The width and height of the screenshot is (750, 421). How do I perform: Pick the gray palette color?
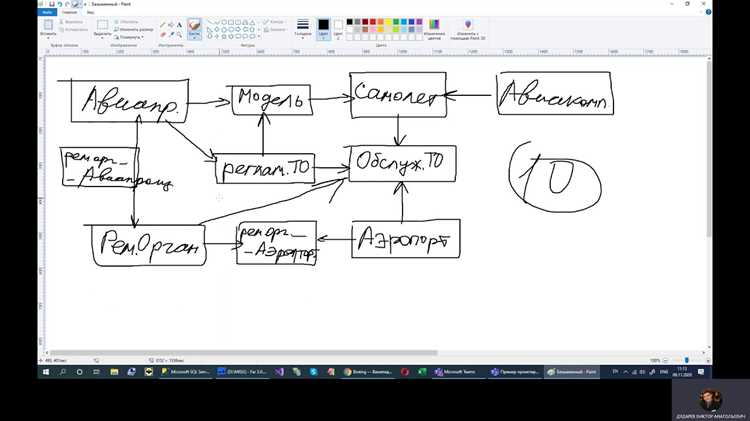click(x=357, y=22)
